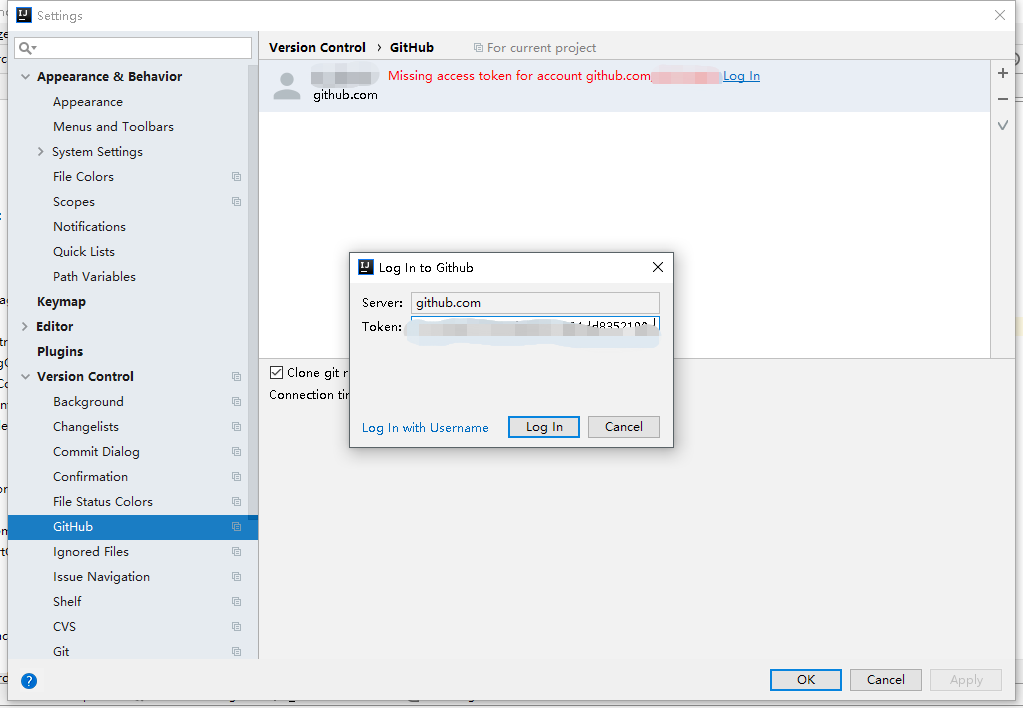Open the search history dropdown arrow

34,48
